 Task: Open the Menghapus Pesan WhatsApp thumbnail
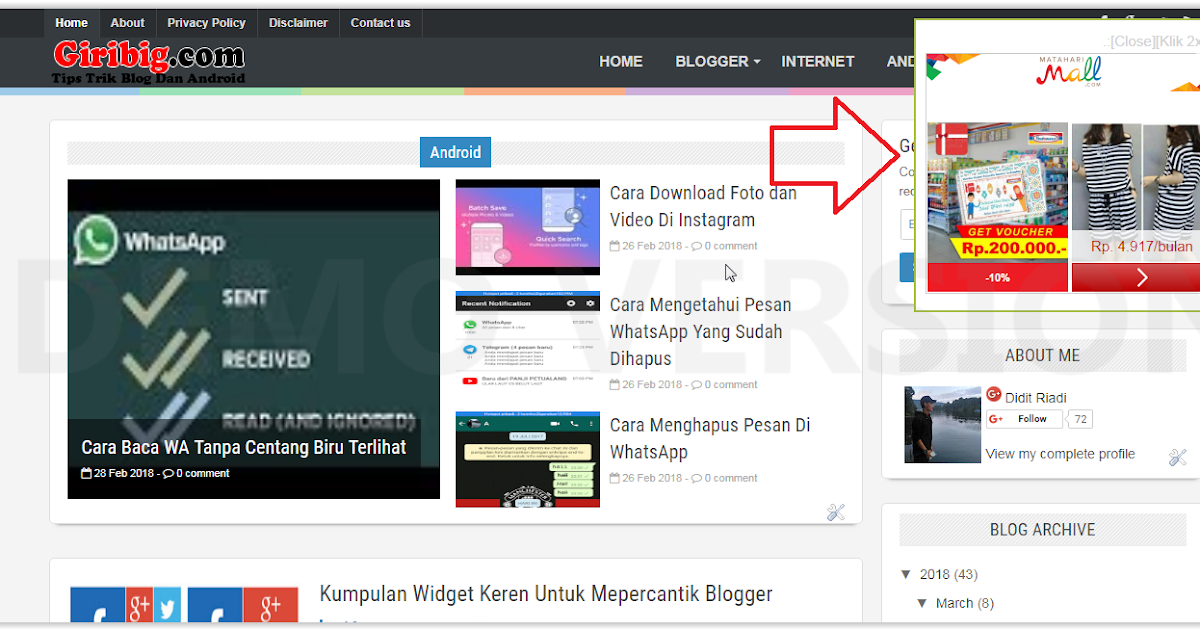[x=528, y=459]
